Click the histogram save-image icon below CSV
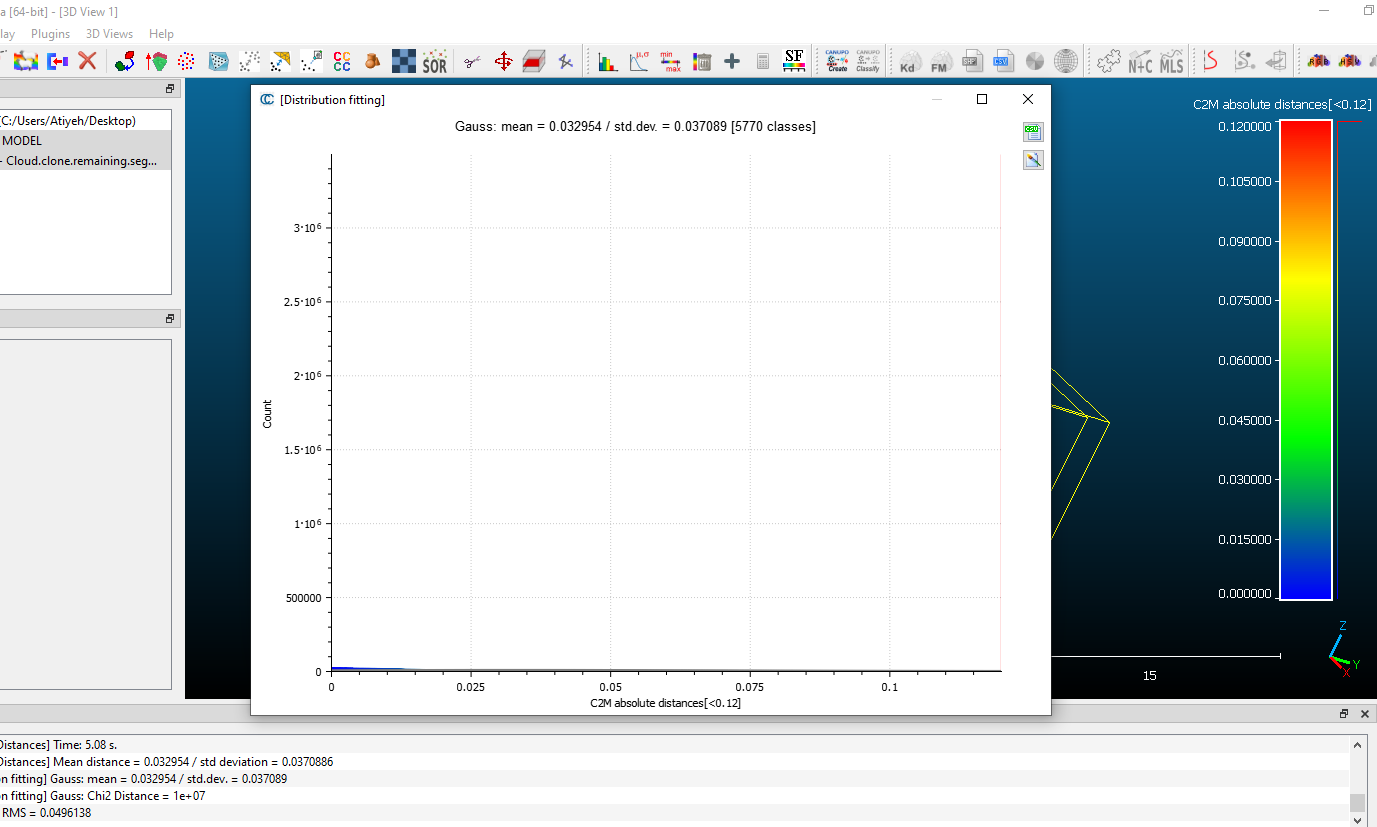1377x827 pixels. pyautogui.click(x=1033, y=160)
